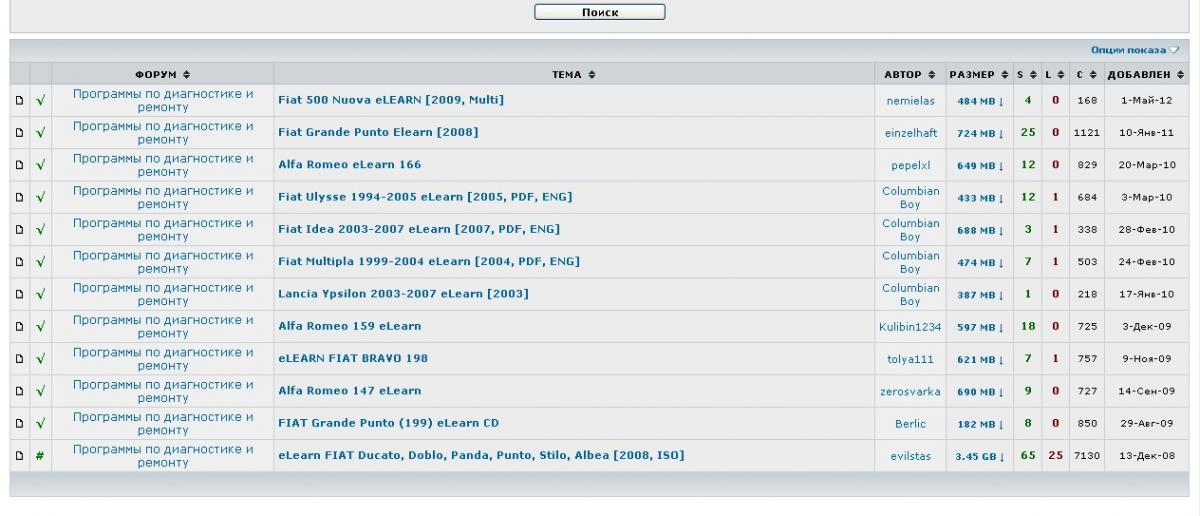The height and width of the screenshot is (516, 1200).
Task: Open author profile tolya111
Action: (x=910, y=359)
